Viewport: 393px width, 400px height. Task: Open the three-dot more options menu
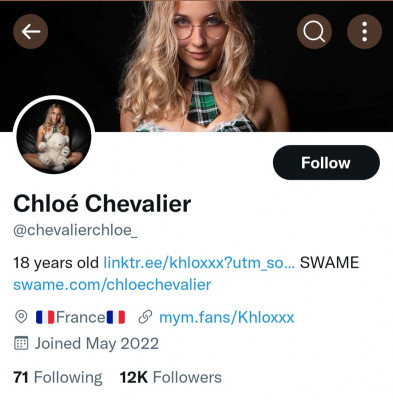(x=364, y=32)
